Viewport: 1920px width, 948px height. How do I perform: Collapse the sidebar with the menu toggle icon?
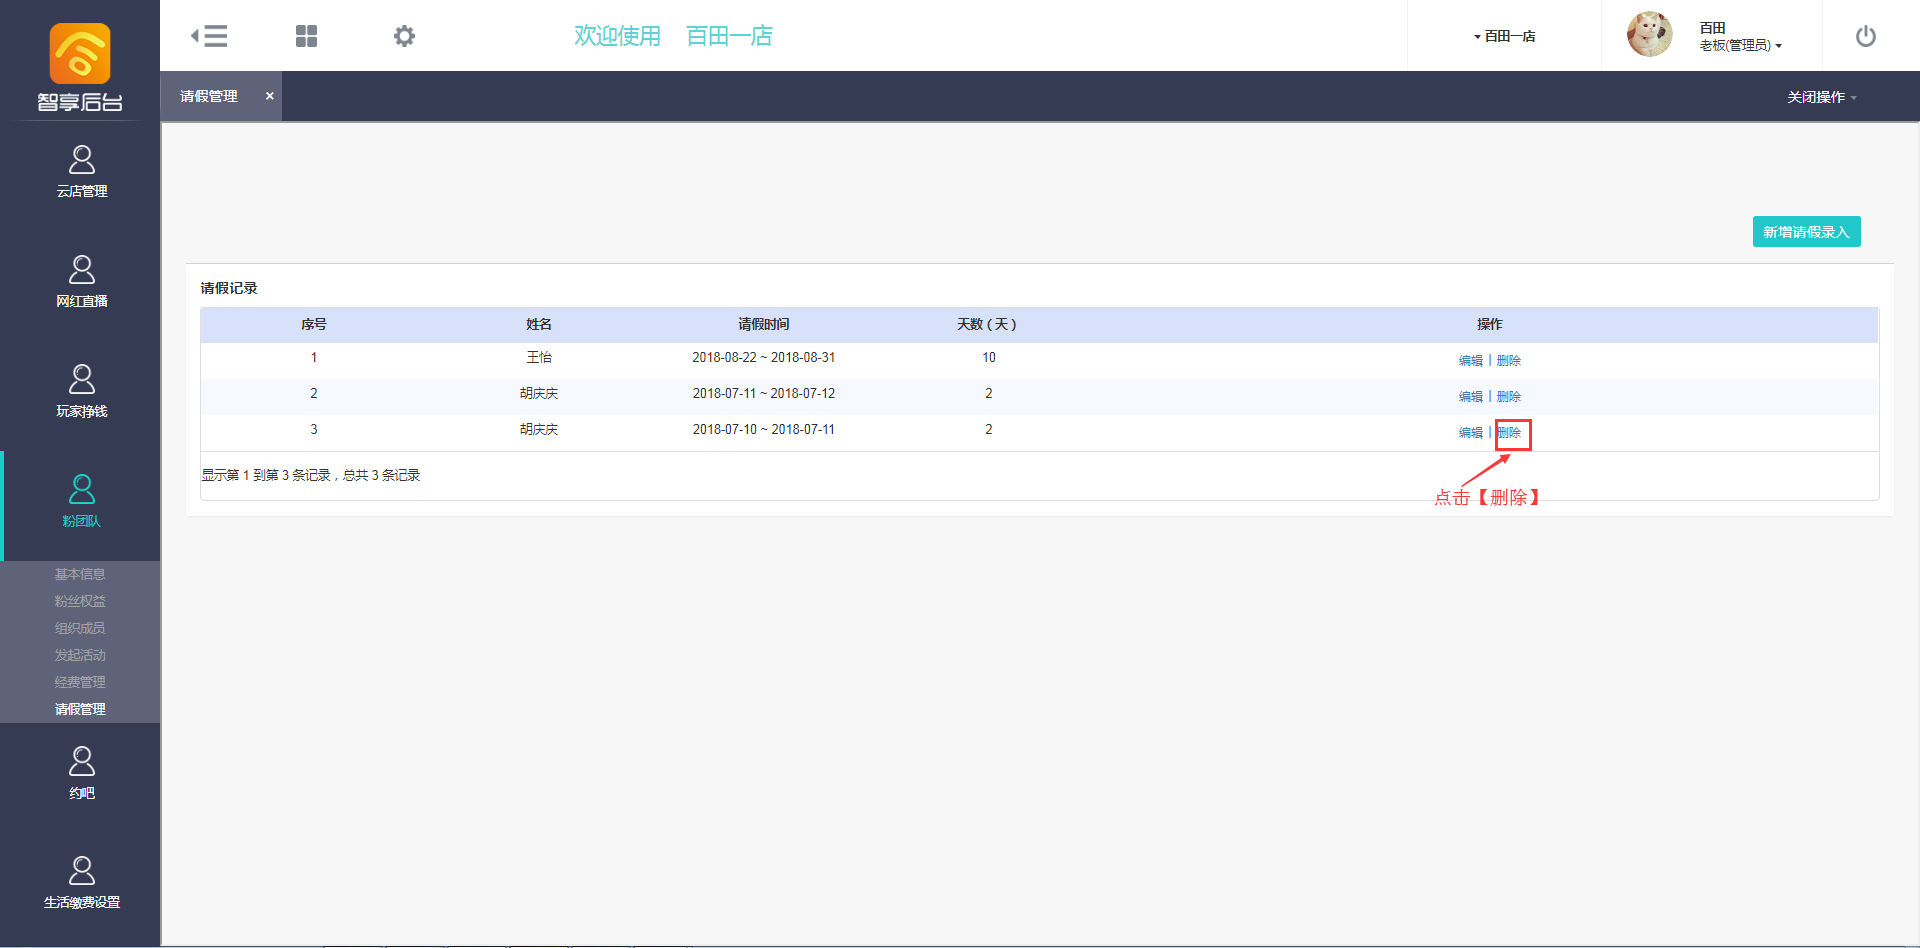[x=209, y=36]
